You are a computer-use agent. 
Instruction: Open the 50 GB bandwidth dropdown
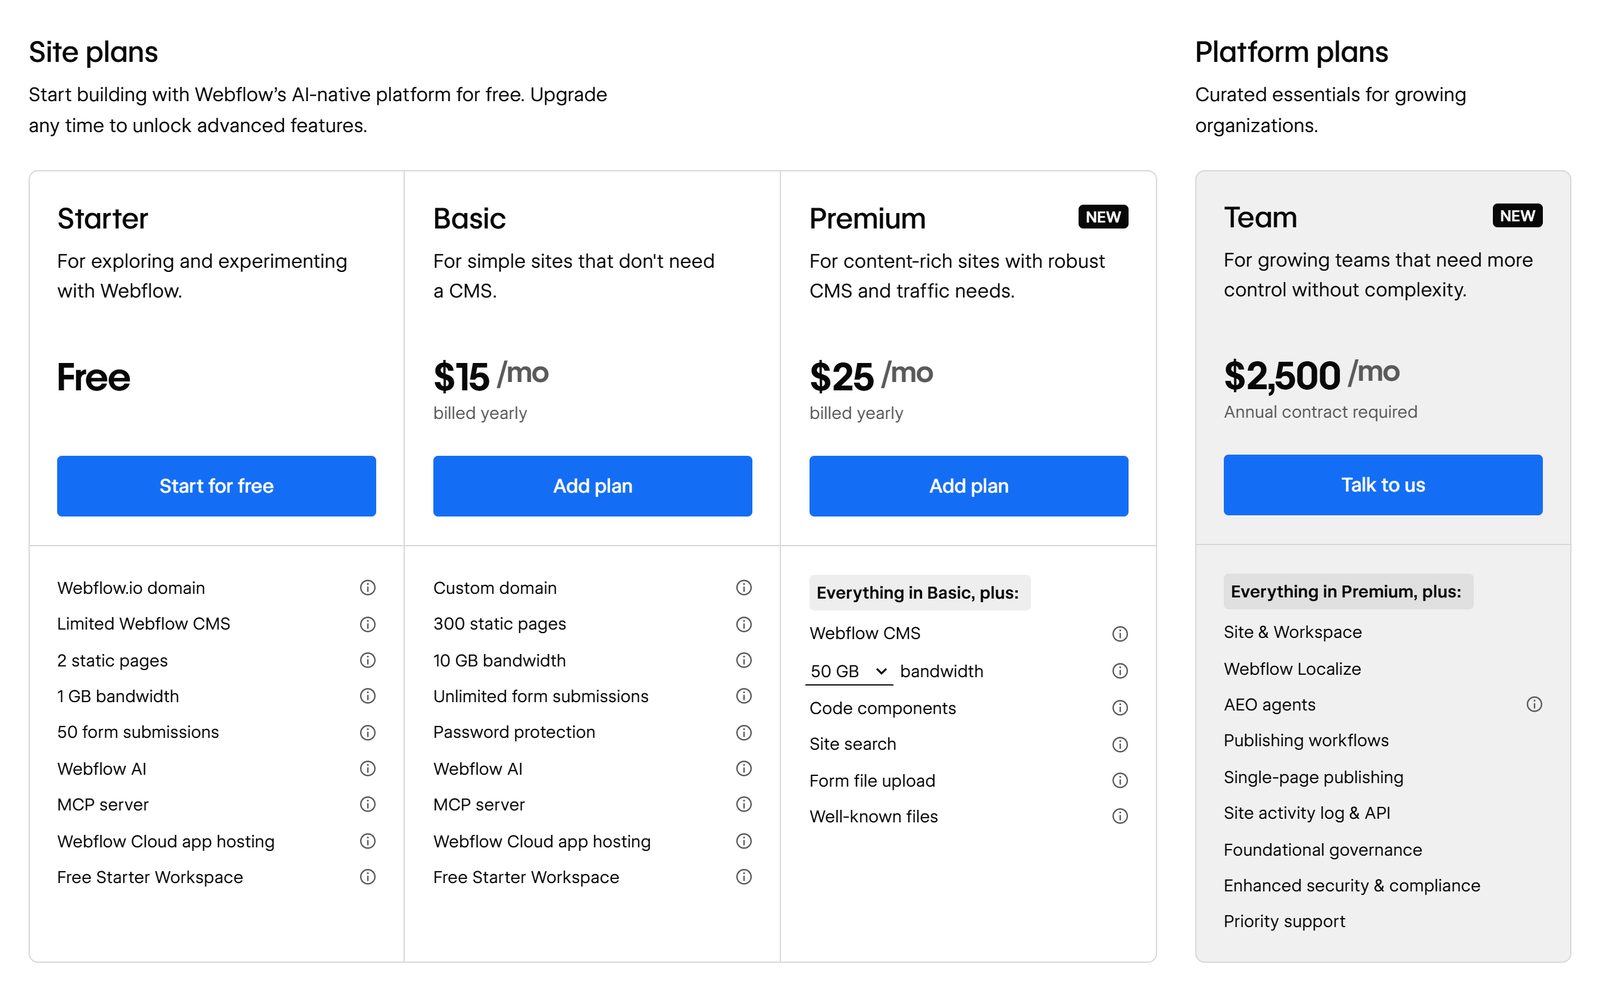(849, 672)
